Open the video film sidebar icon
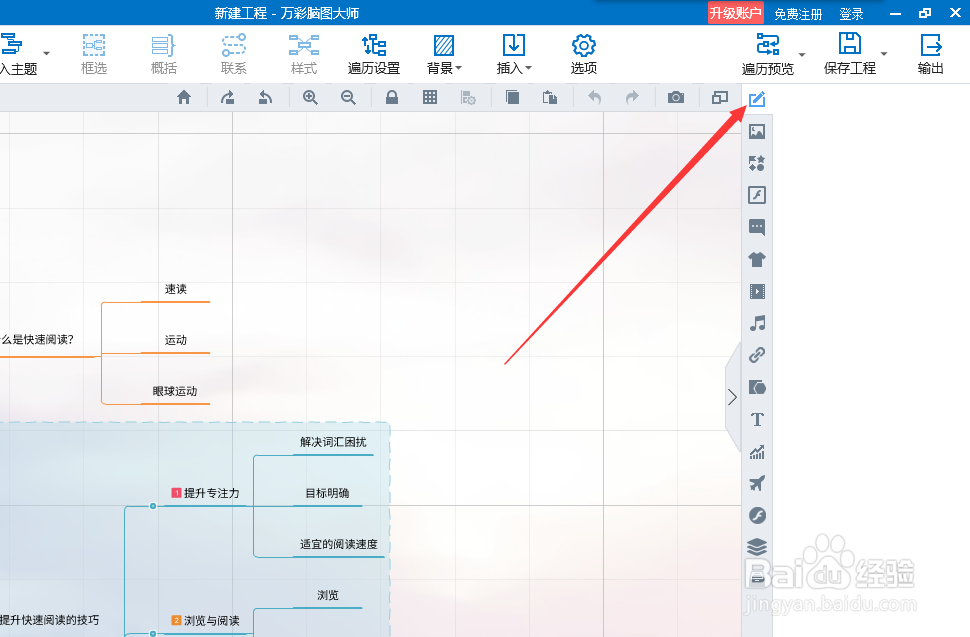The width and height of the screenshot is (970, 637). [x=757, y=291]
